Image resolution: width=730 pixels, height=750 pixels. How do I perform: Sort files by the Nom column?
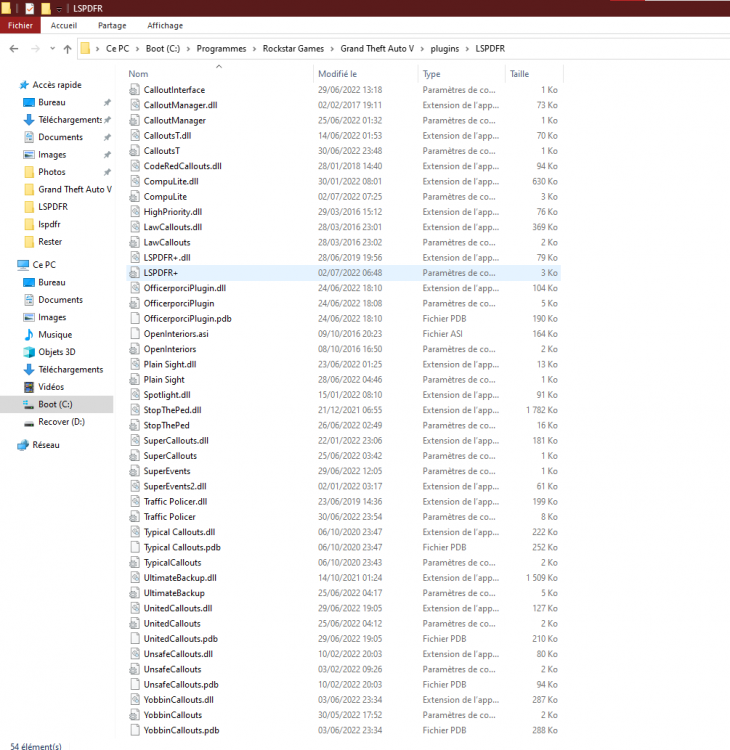pos(138,74)
